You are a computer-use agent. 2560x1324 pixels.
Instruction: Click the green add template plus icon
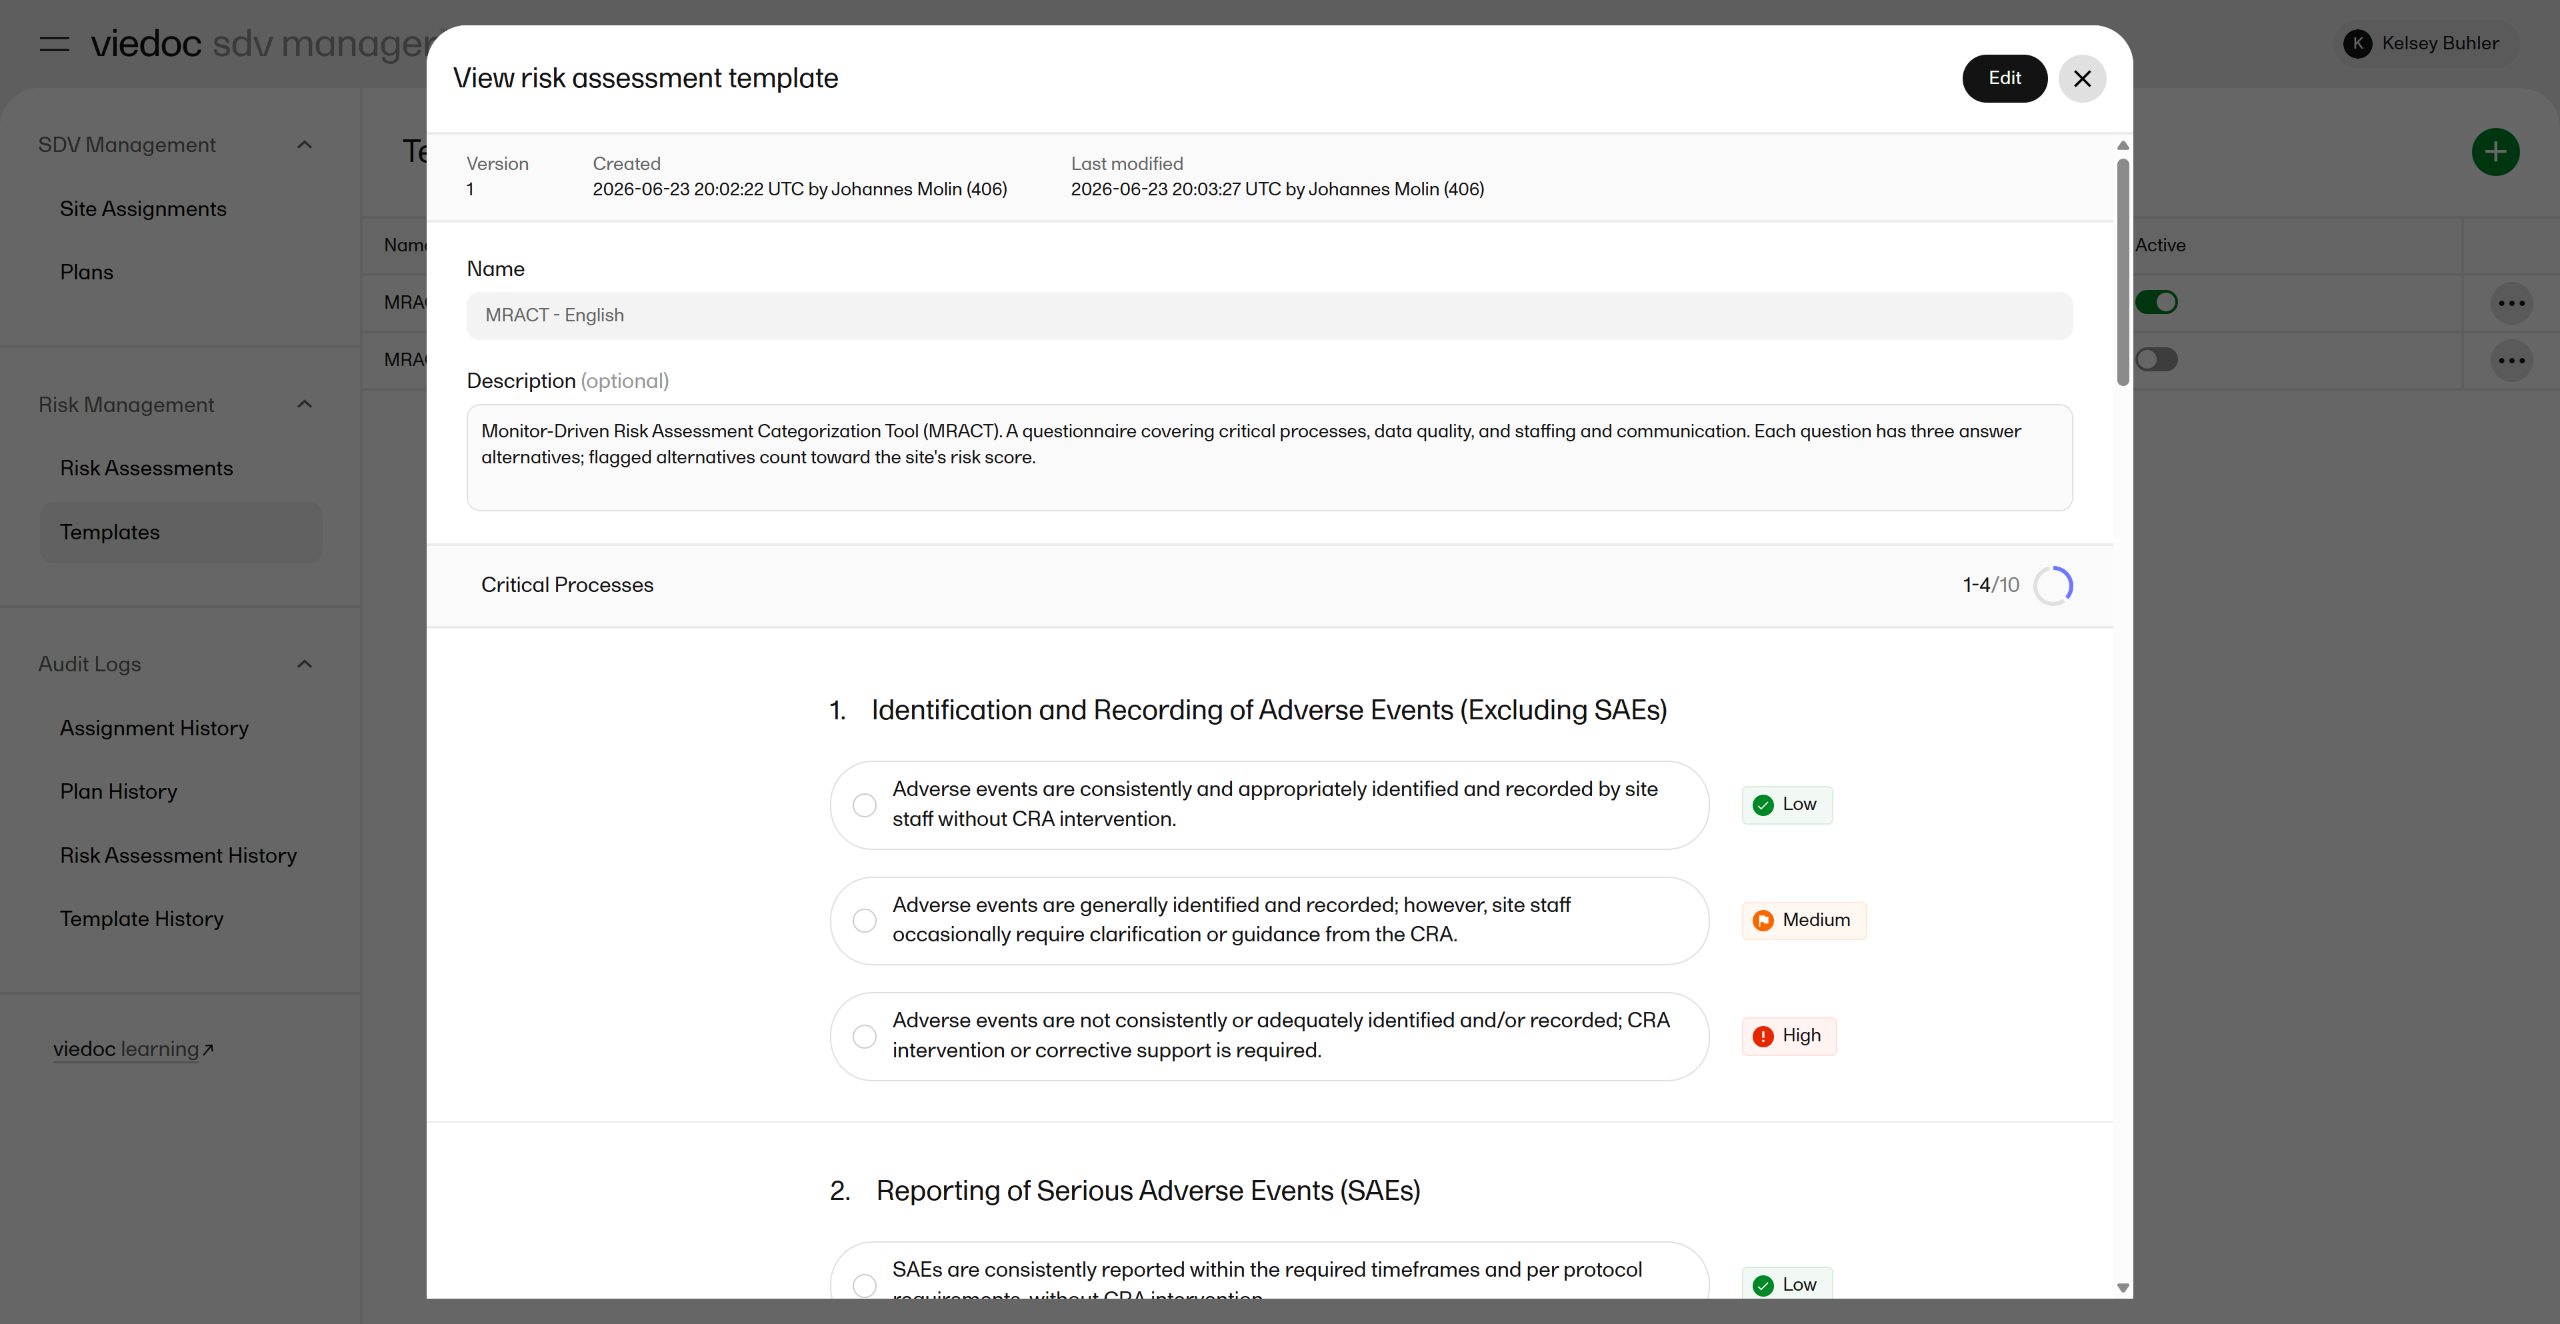[2495, 152]
